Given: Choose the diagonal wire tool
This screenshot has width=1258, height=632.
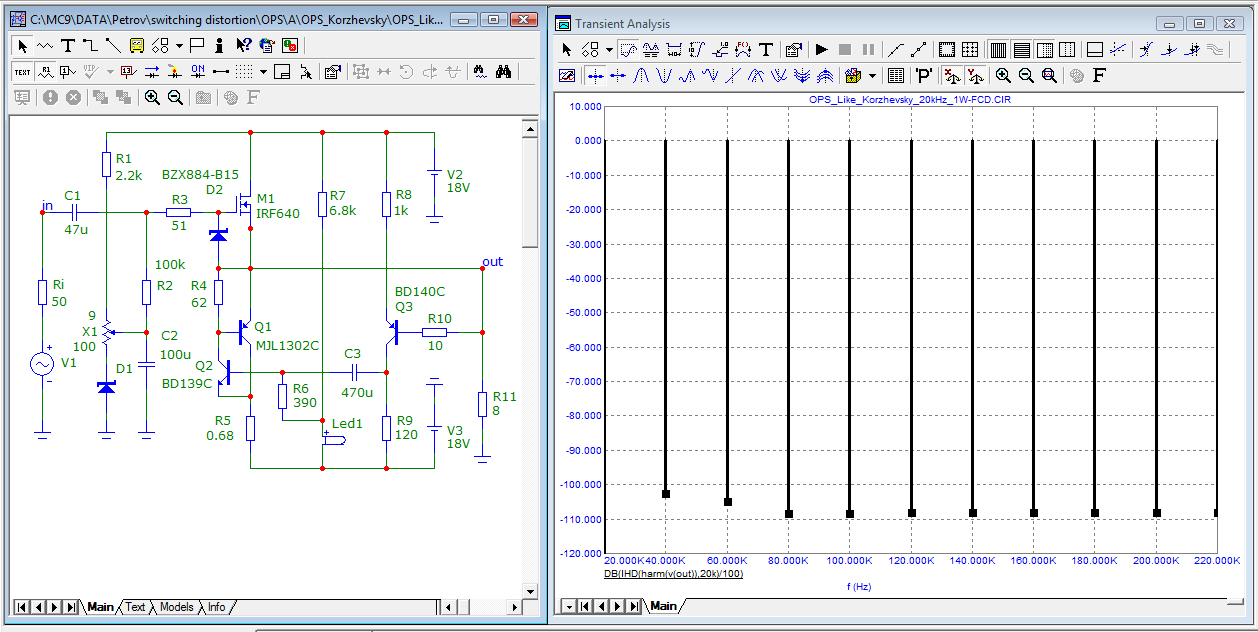Looking at the screenshot, I should [113, 46].
